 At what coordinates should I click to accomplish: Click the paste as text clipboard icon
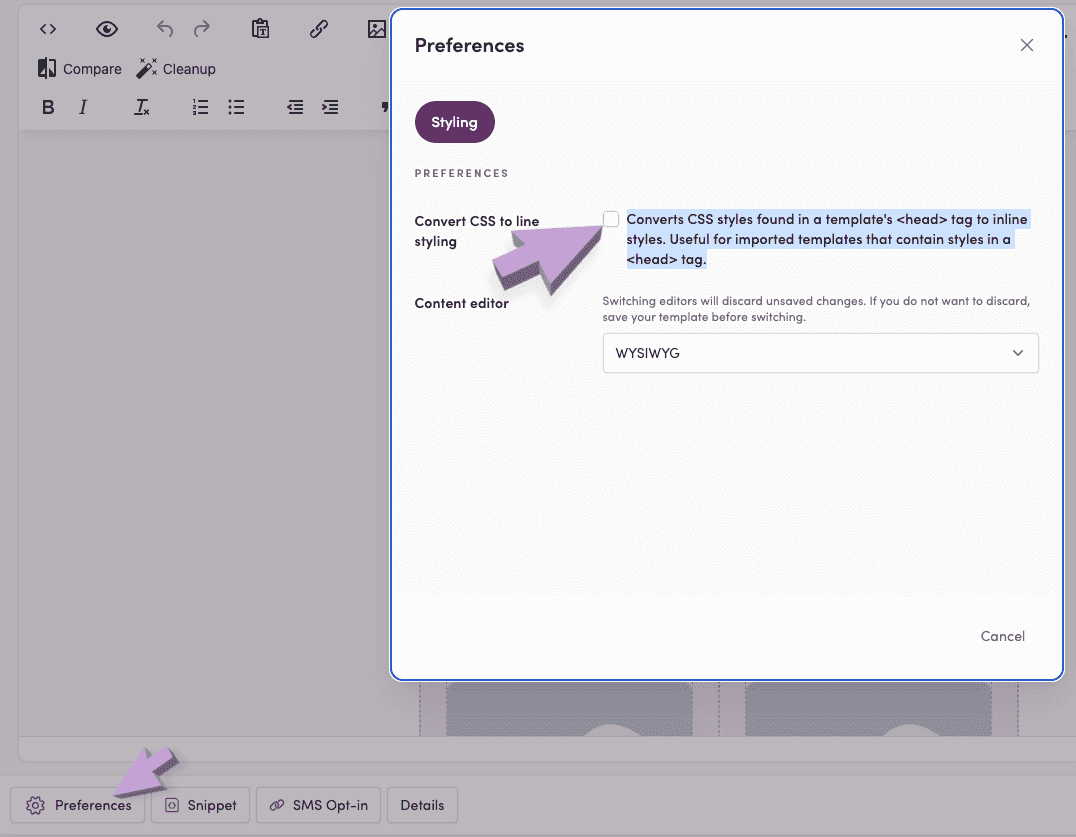pos(261,29)
